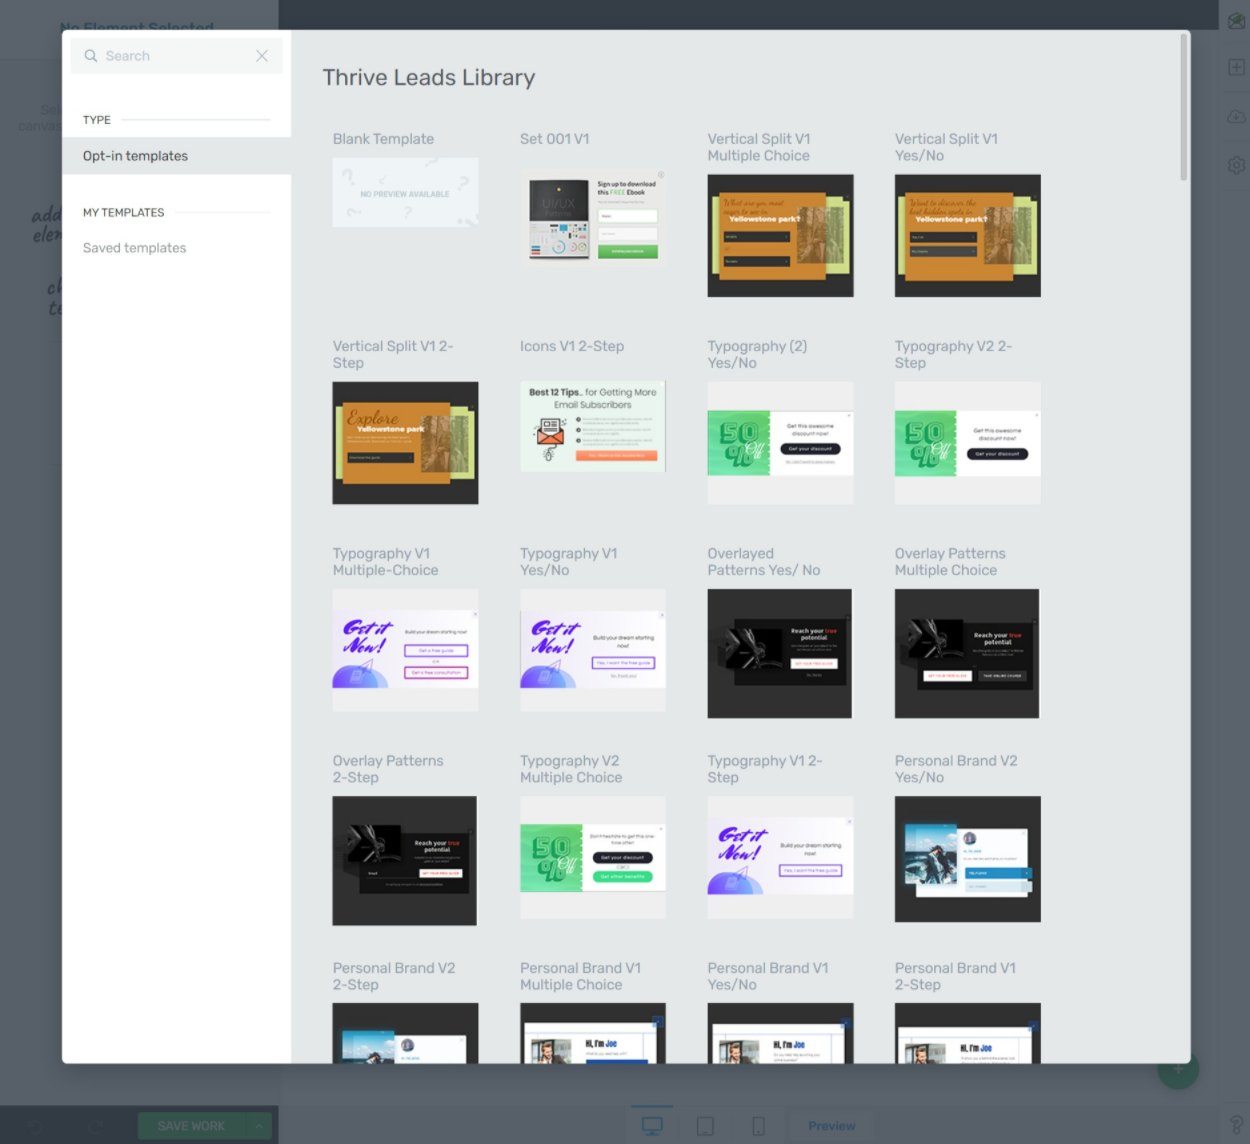Choose Vertical Split V1 Multiple Choice template
Image resolution: width=1250 pixels, height=1144 pixels.
[x=780, y=236]
